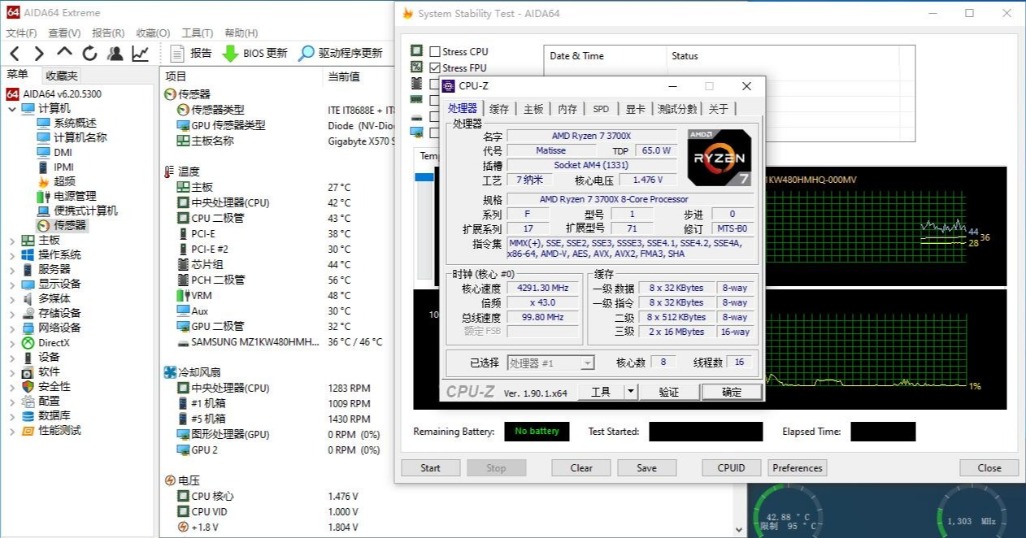The height and width of the screenshot is (538, 1026).
Task: Toggle the Stress FPU checkbox
Action: coord(435,67)
